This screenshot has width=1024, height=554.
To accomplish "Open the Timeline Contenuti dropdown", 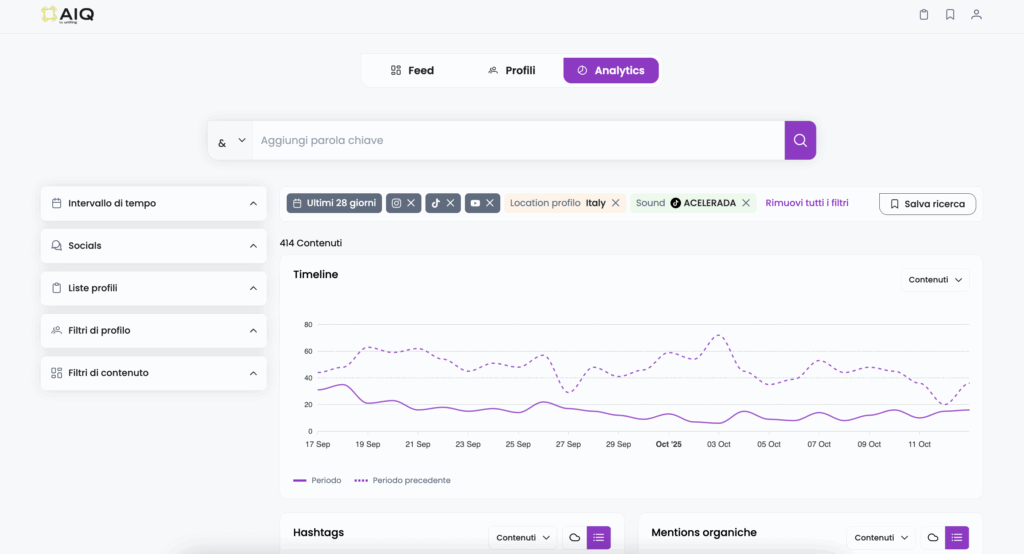I will [936, 280].
